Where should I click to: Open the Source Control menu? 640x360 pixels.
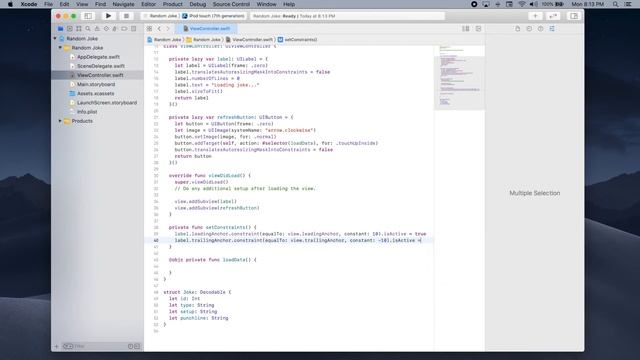pyautogui.click(x=231, y=4)
